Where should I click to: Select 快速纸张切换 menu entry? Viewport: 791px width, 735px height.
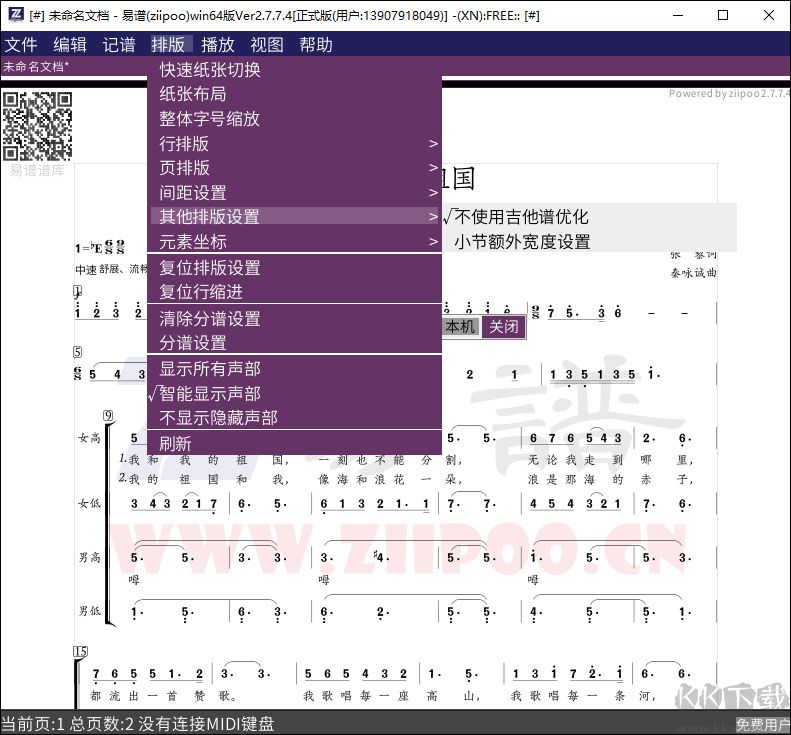coord(295,70)
